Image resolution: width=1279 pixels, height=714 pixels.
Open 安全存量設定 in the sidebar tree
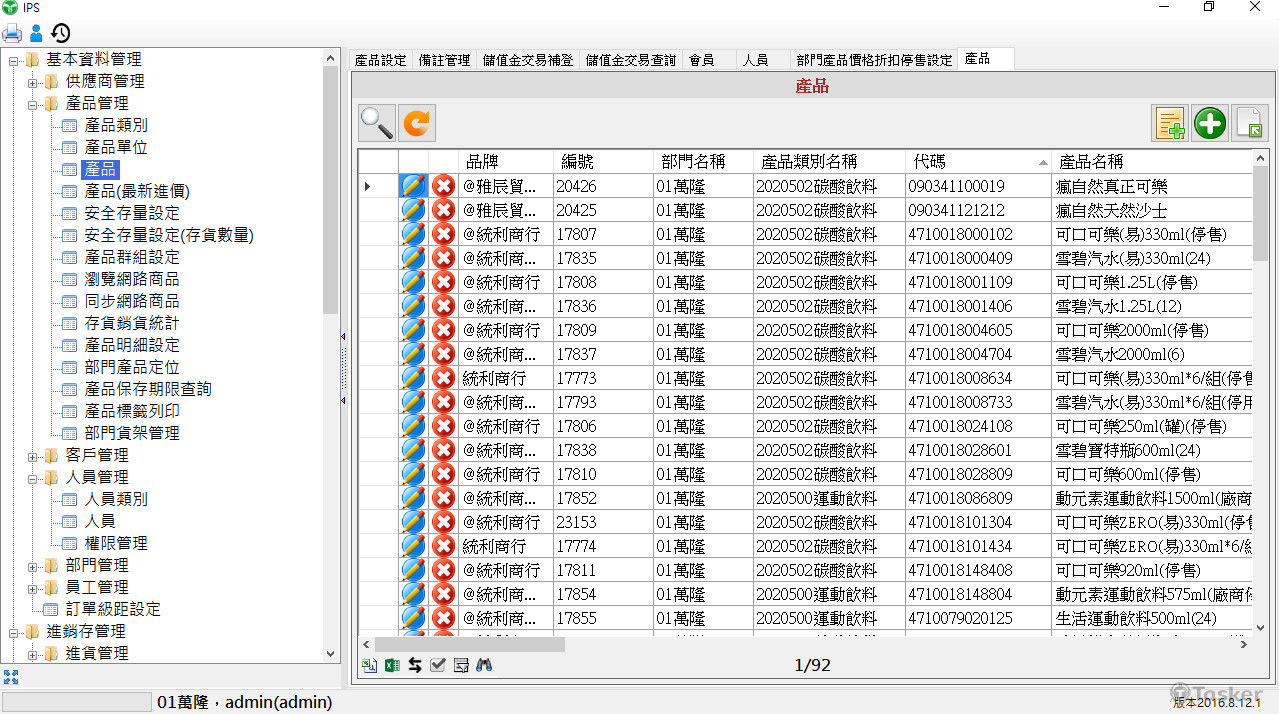132,213
